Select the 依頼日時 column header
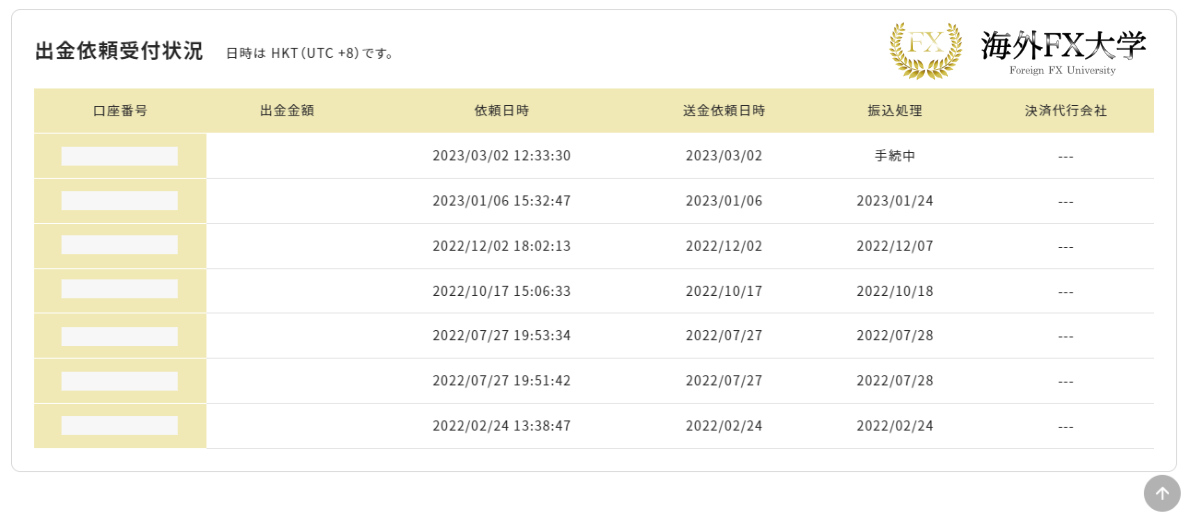The image size is (1187, 514). tap(501, 111)
